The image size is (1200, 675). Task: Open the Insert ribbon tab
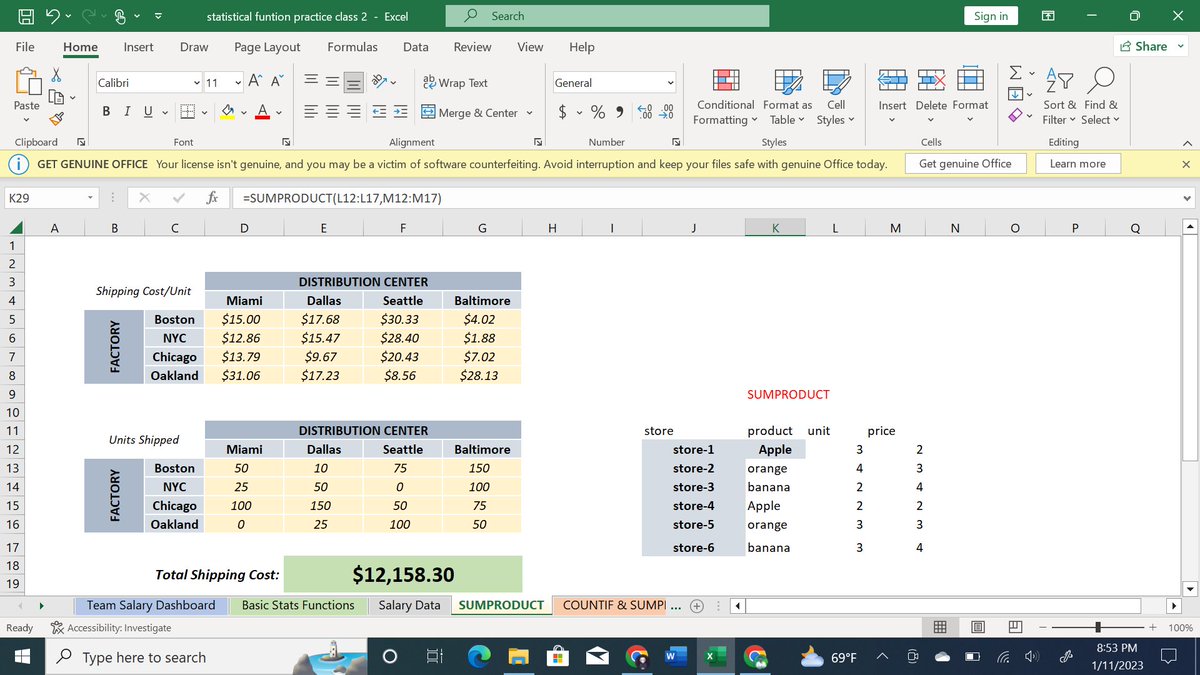pyautogui.click(x=138, y=47)
